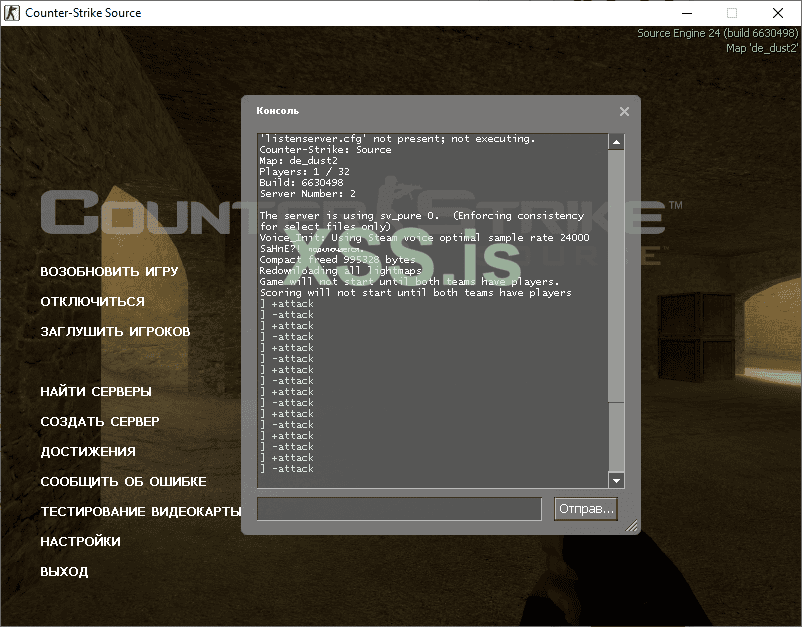Image resolution: width=802 pixels, height=627 pixels.
Task: Click the Отправ... submit button
Action: pyautogui.click(x=586, y=509)
